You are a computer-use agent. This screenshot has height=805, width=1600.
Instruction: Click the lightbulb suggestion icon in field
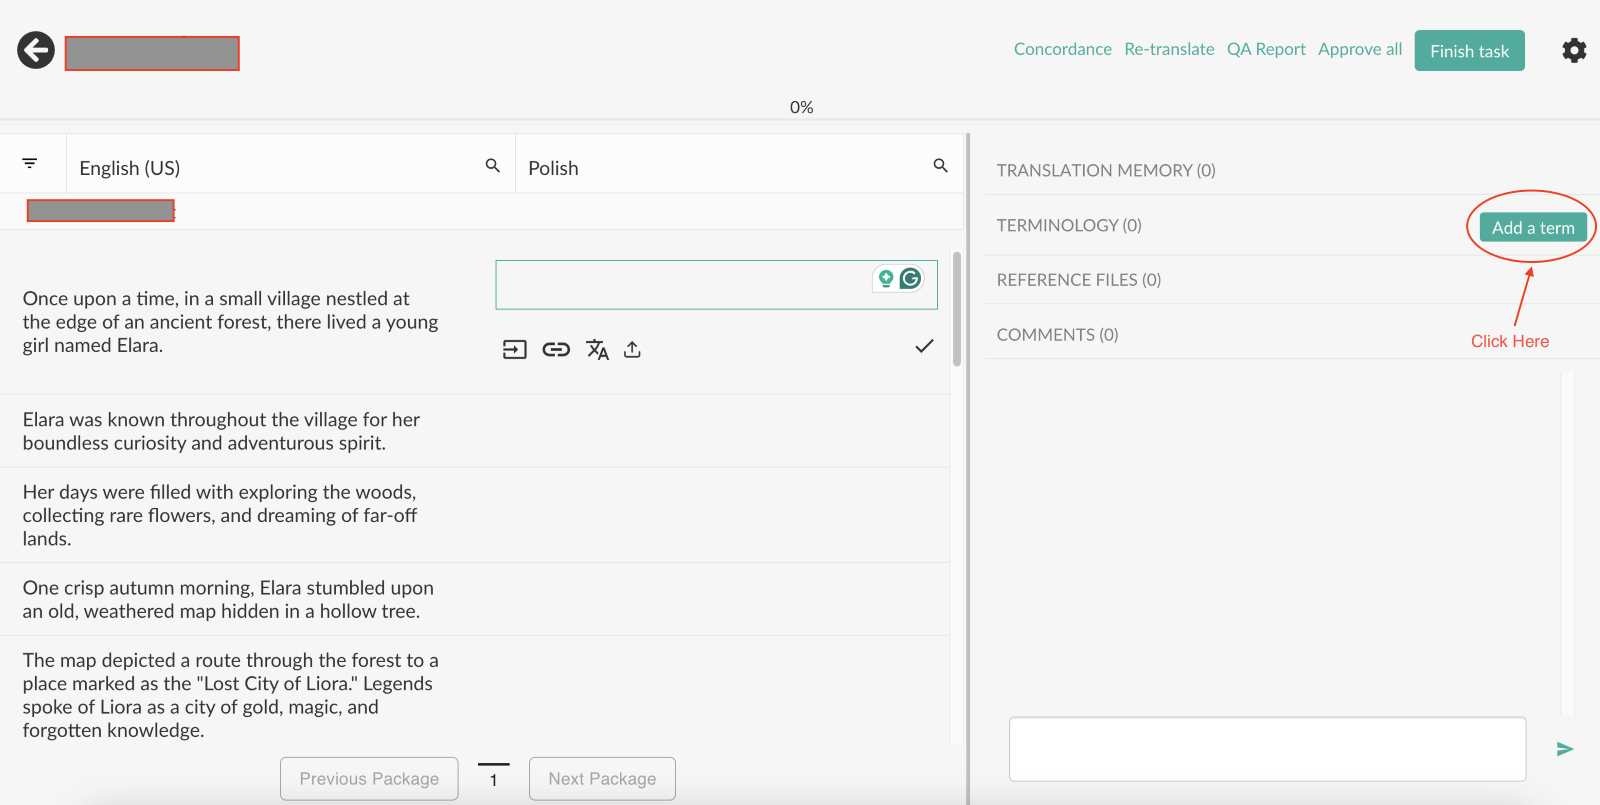885,279
